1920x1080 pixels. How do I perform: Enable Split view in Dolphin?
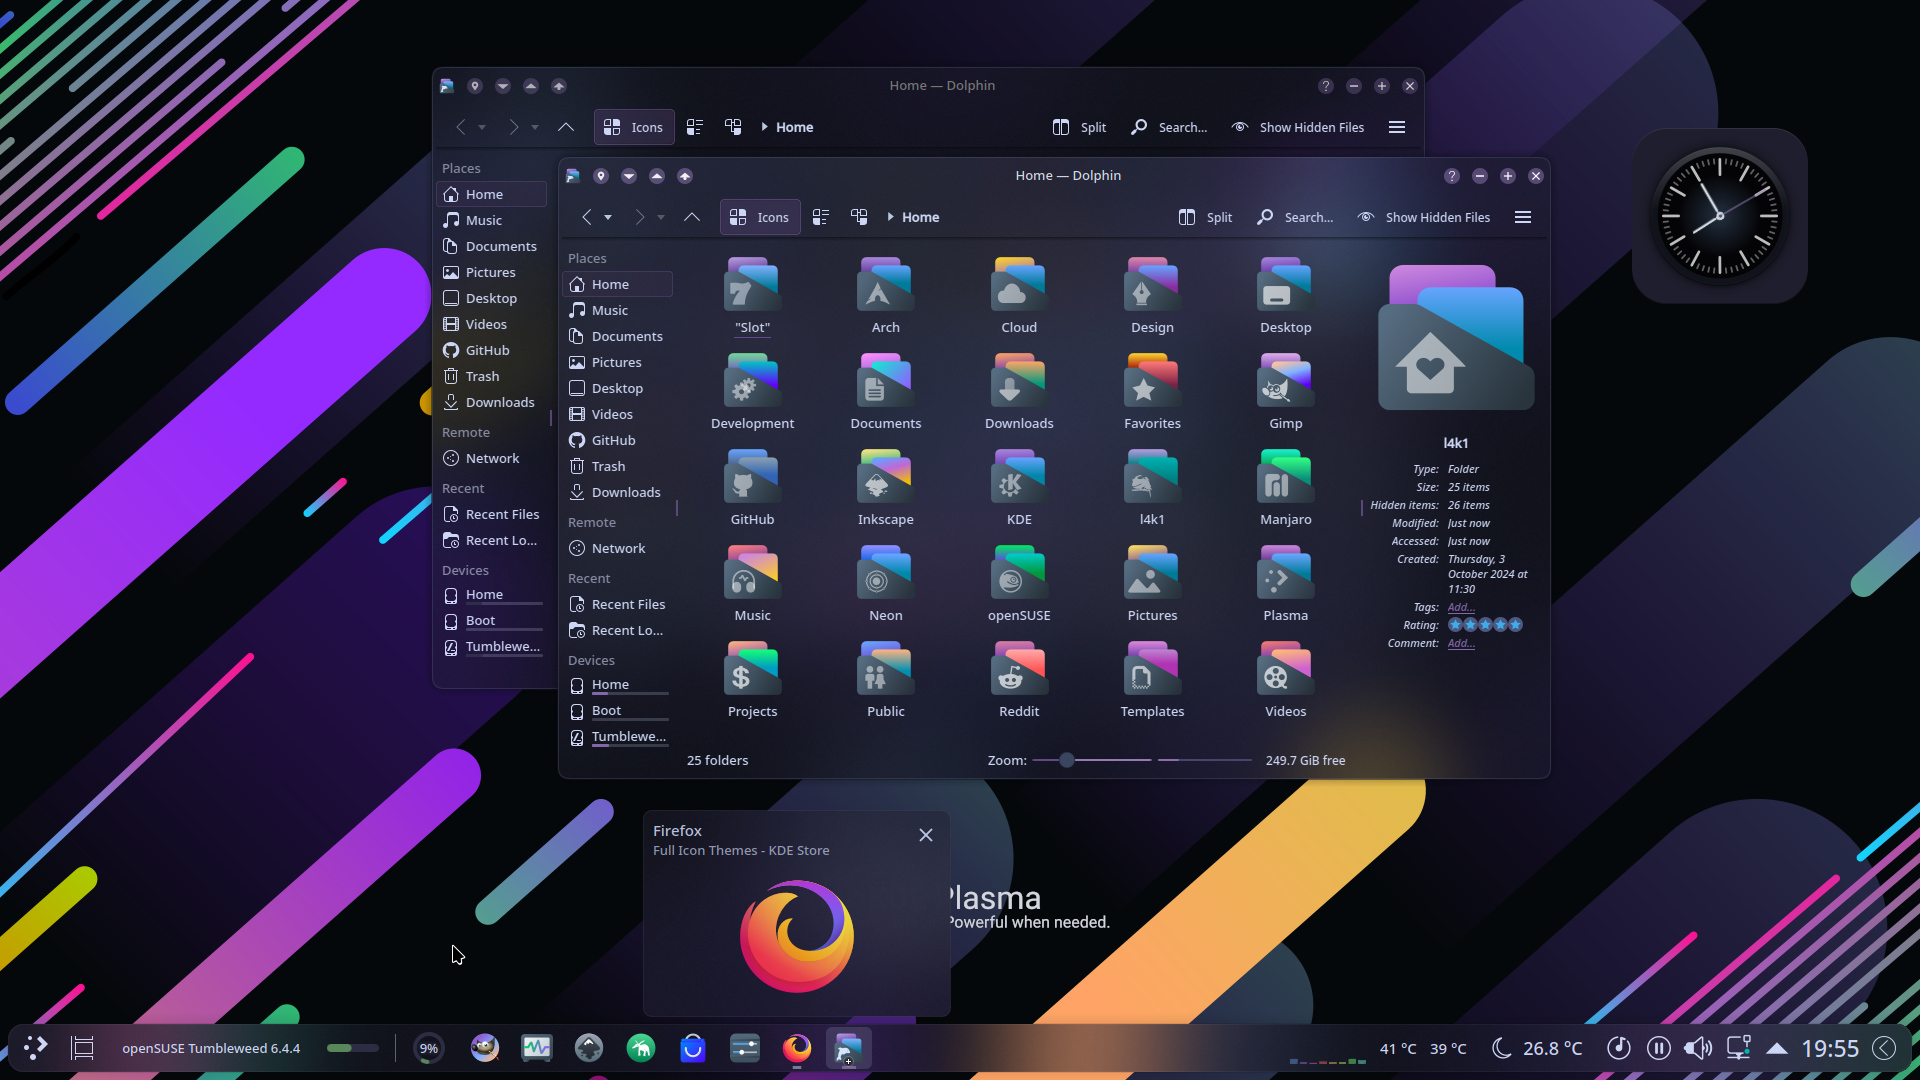(x=1204, y=217)
